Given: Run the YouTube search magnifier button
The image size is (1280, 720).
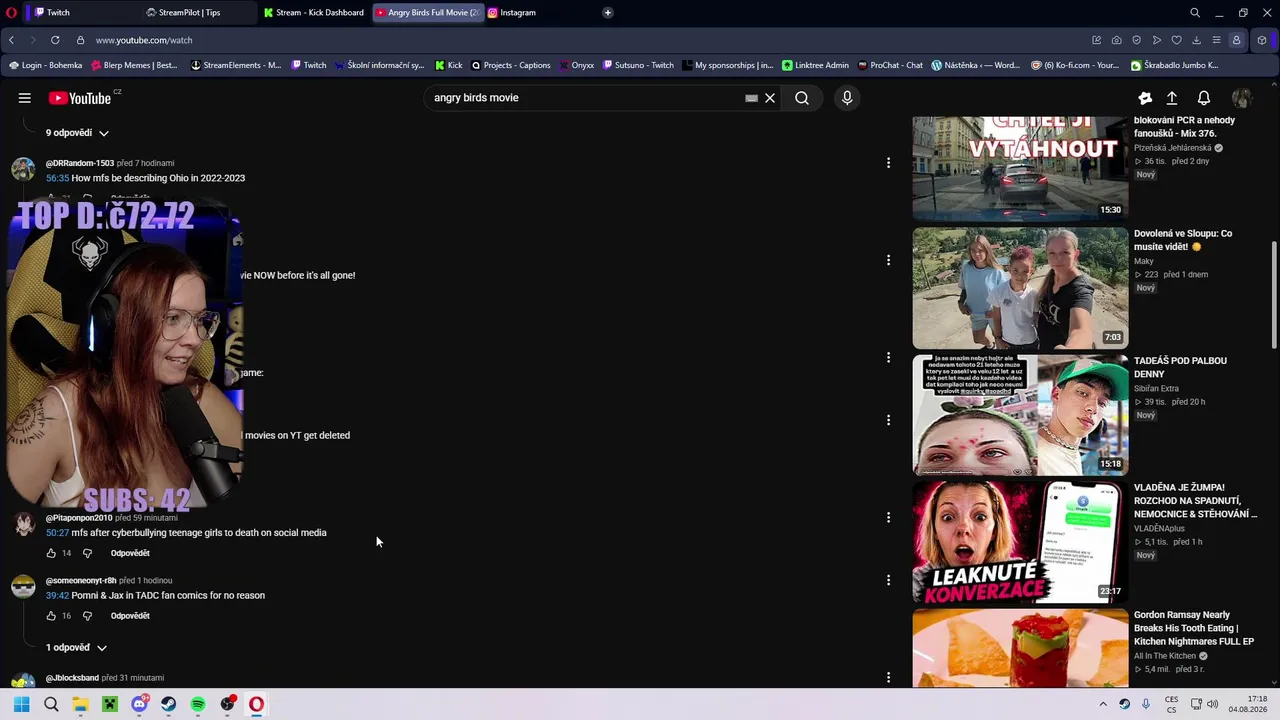Looking at the screenshot, I should [802, 98].
